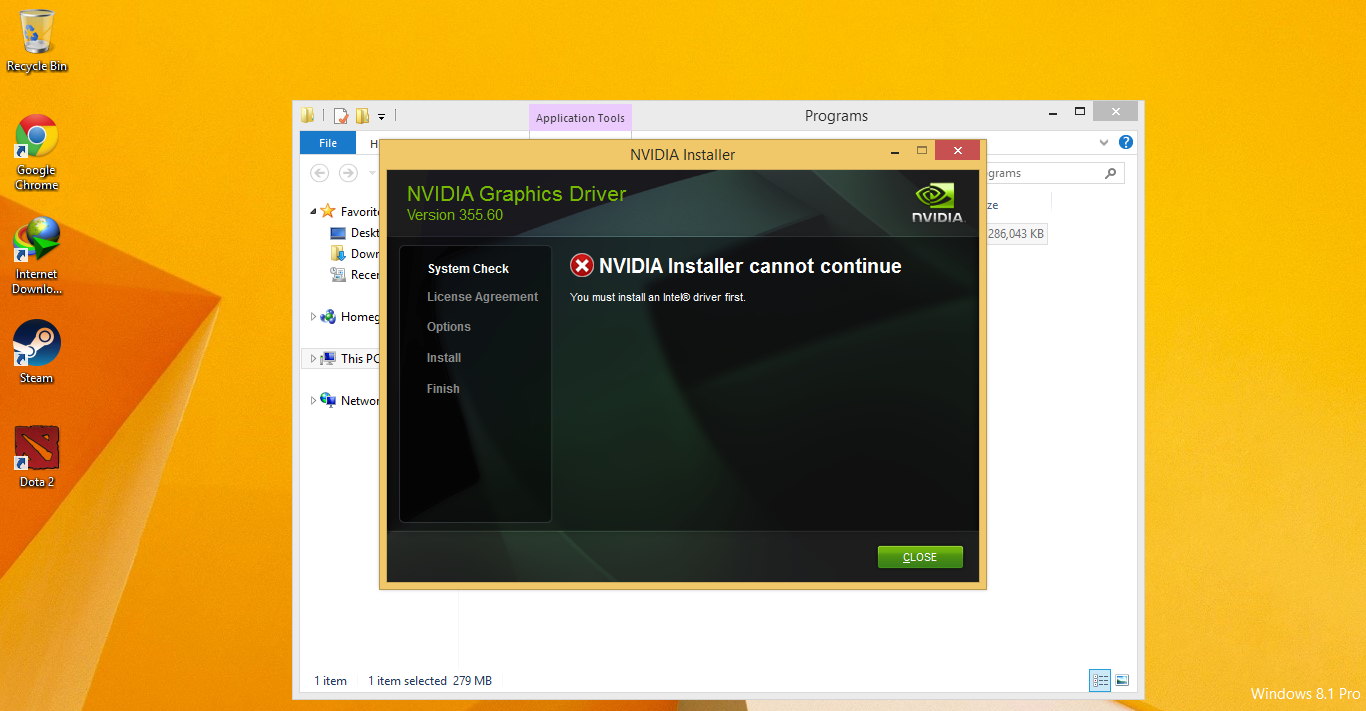Click the 'Version 355.60' text in the installer

tap(455, 215)
